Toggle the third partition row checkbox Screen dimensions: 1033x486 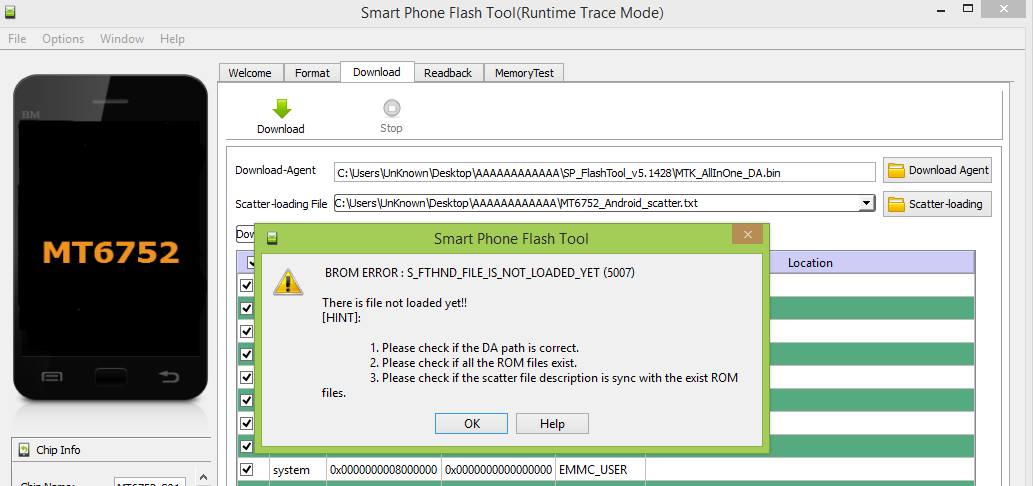coord(247,331)
